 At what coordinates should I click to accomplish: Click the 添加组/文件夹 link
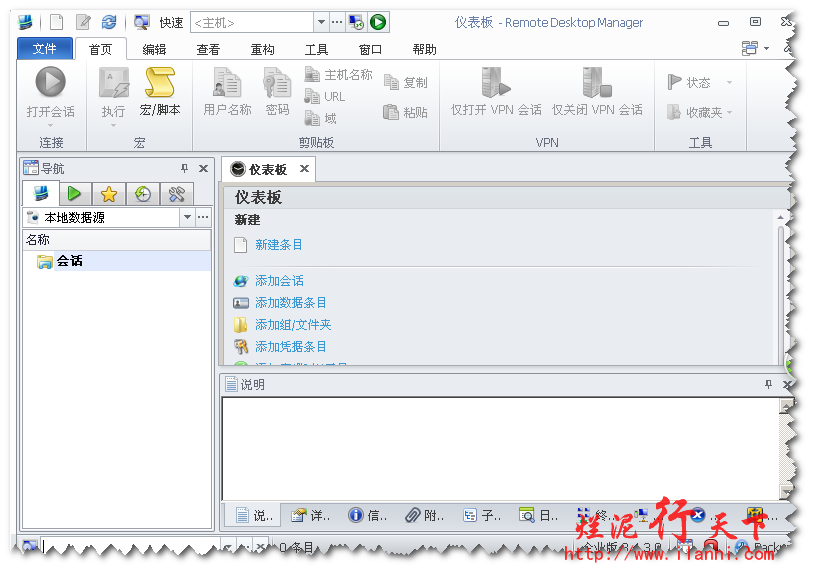pos(293,325)
